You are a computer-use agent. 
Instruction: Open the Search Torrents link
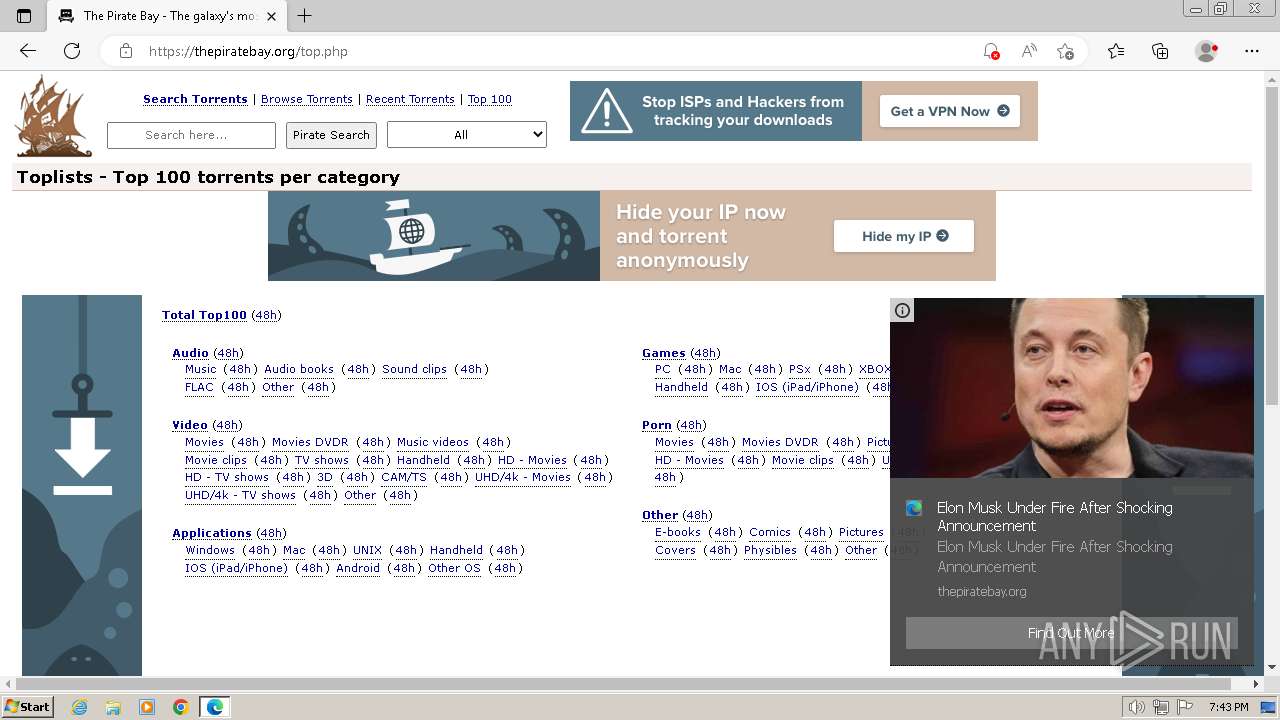195,99
